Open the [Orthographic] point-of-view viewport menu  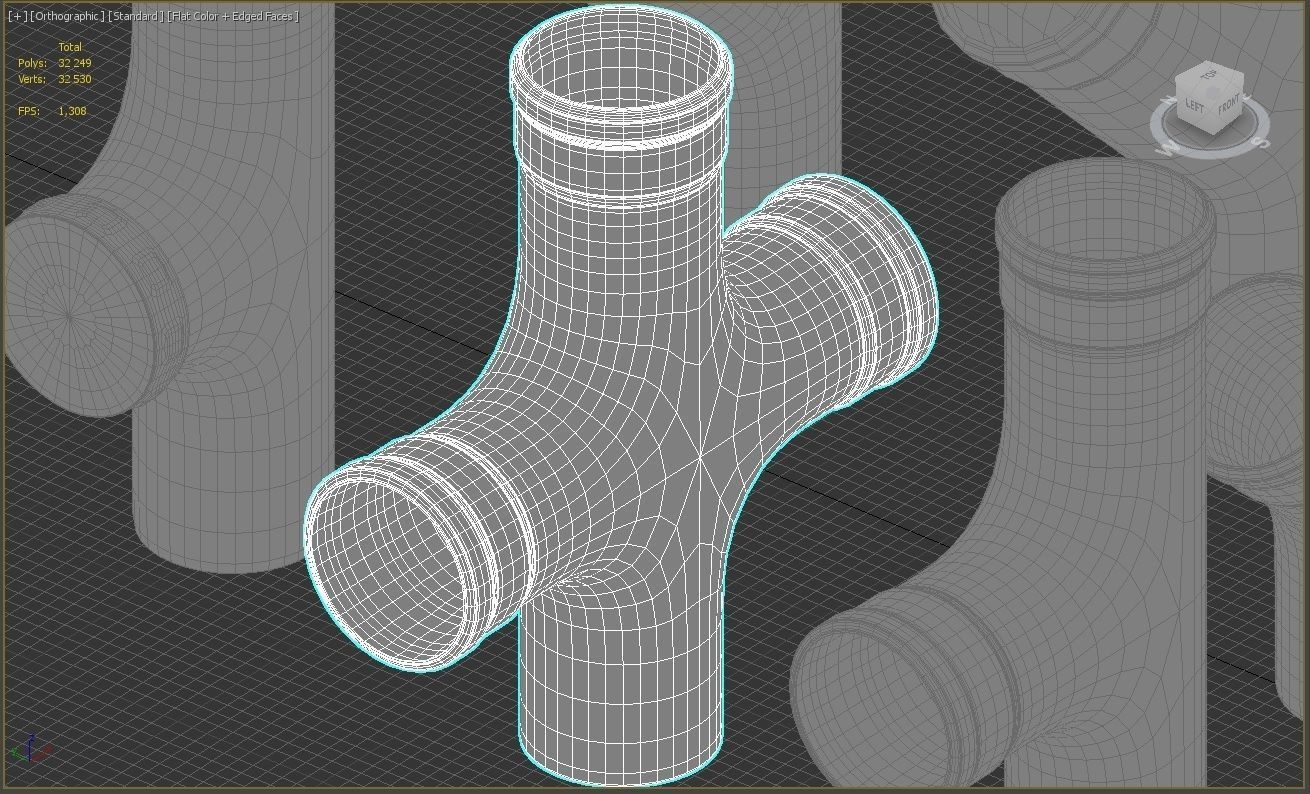pos(65,16)
